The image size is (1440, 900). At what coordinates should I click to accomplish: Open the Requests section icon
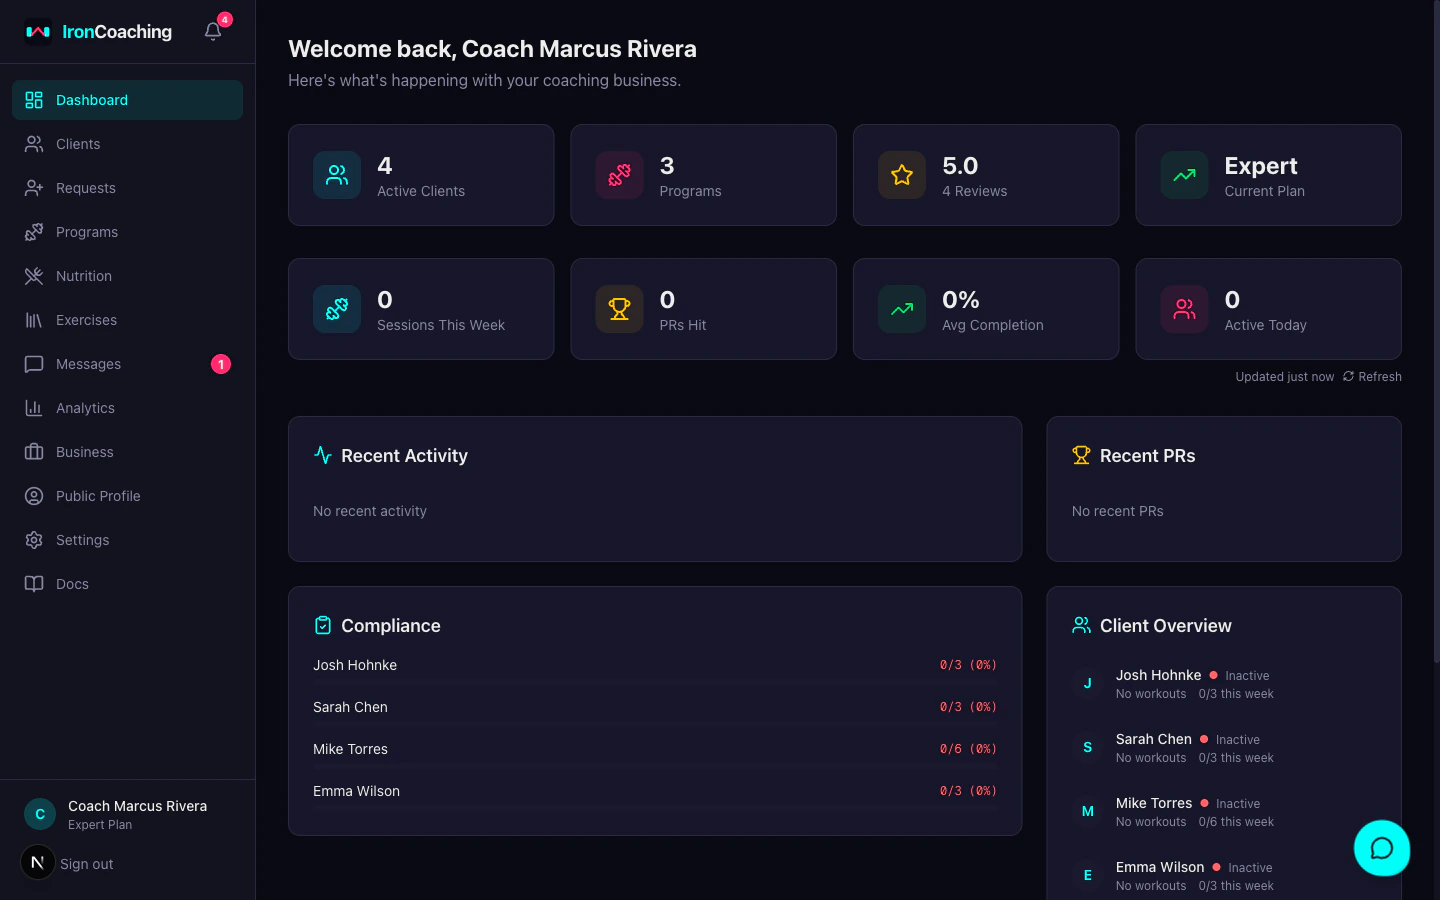click(34, 188)
